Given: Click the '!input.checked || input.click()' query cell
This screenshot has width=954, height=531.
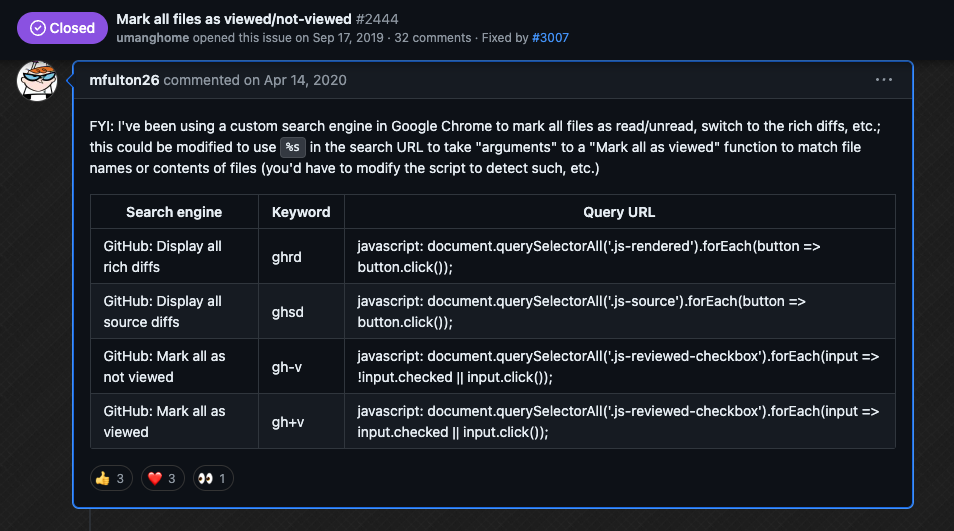Looking at the screenshot, I should pos(619,366).
